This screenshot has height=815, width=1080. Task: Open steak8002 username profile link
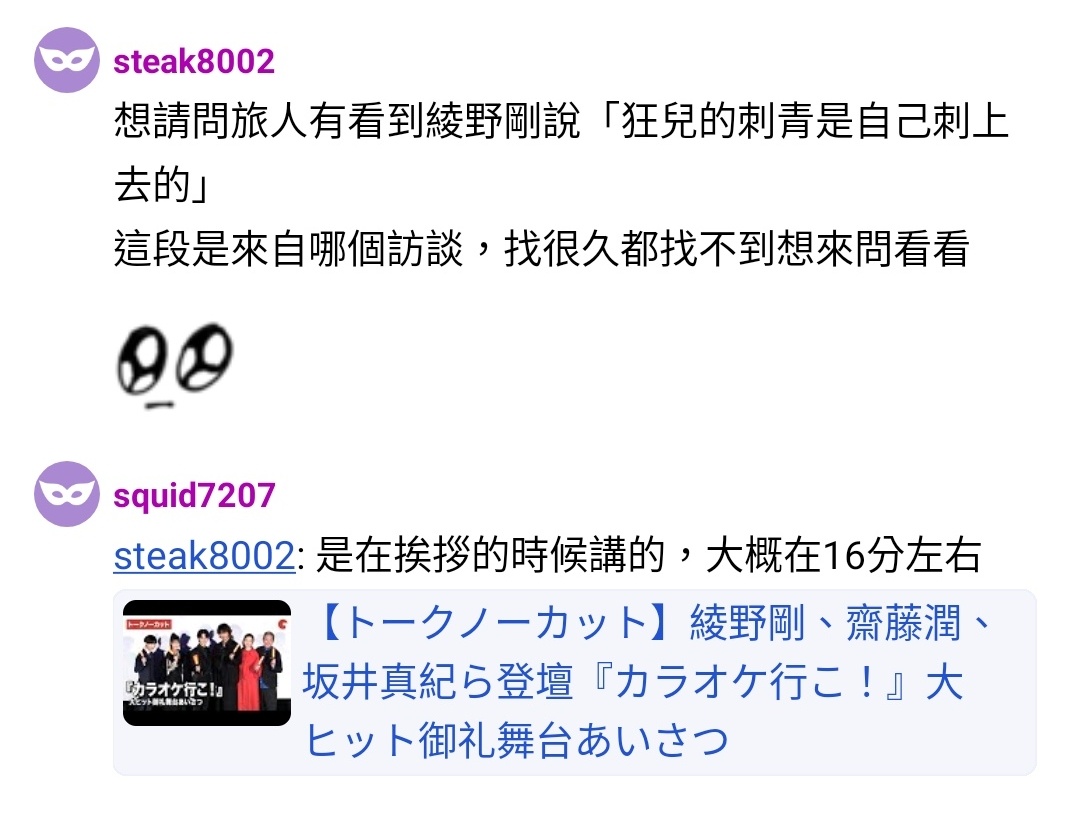pos(194,61)
